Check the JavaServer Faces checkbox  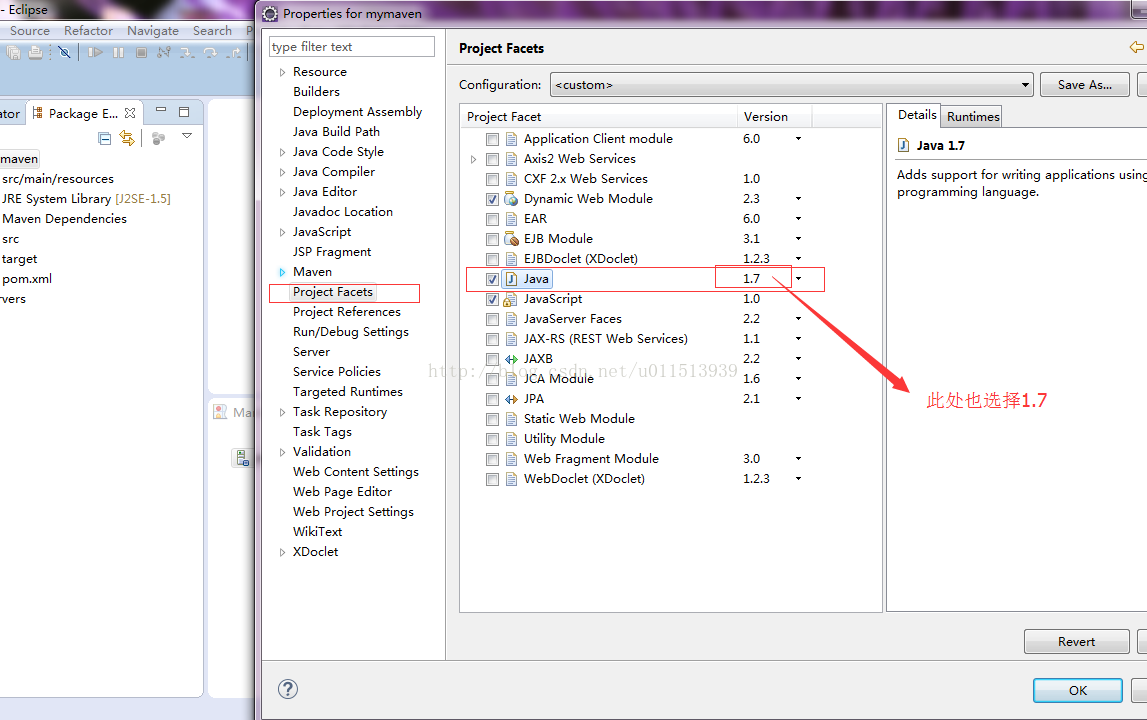coord(492,319)
